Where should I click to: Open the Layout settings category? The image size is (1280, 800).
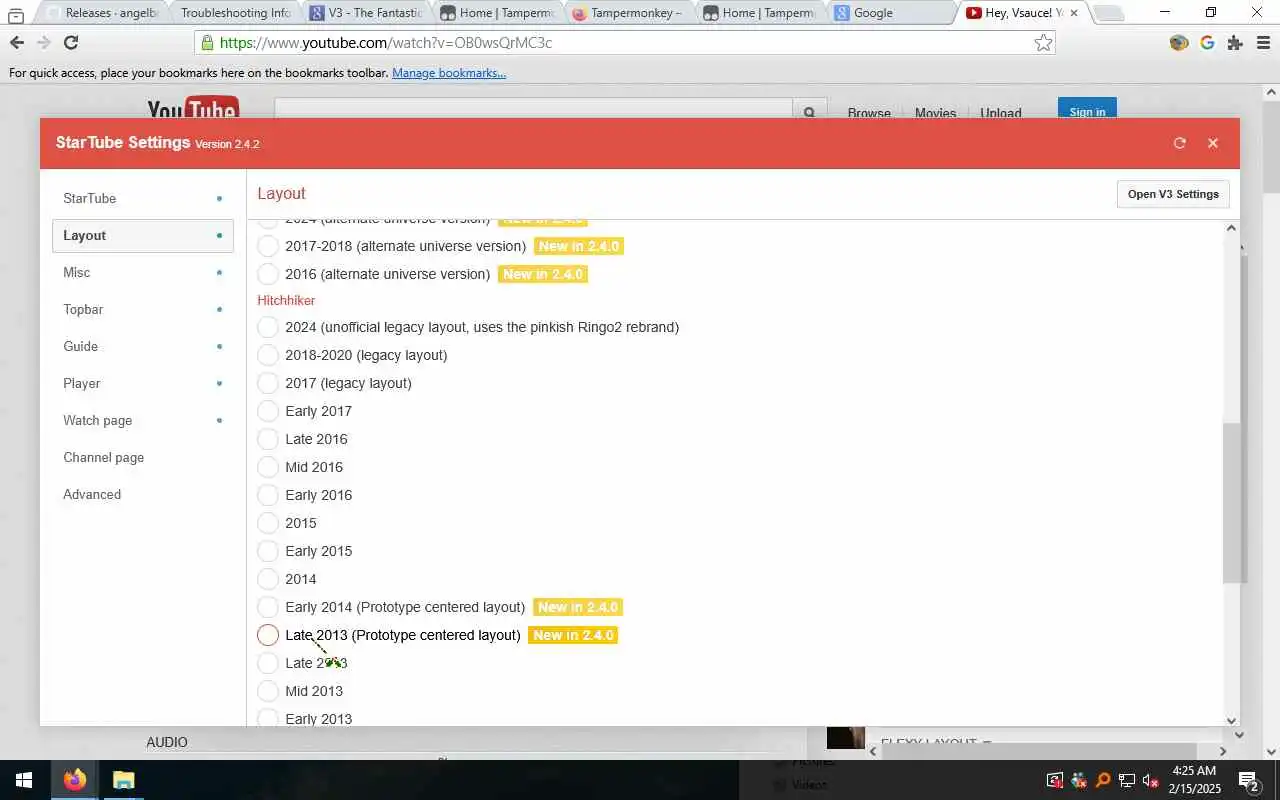click(x=143, y=235)
